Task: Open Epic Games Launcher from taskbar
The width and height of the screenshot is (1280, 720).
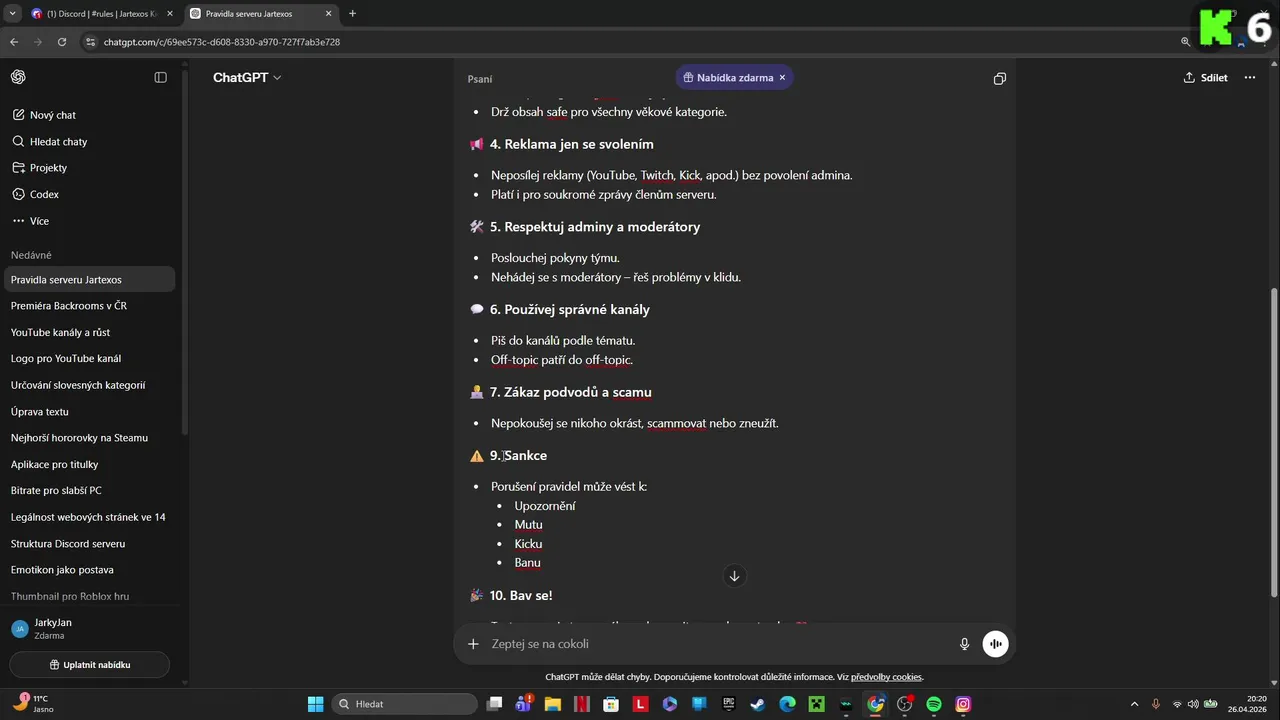Action: click(728, 704)
